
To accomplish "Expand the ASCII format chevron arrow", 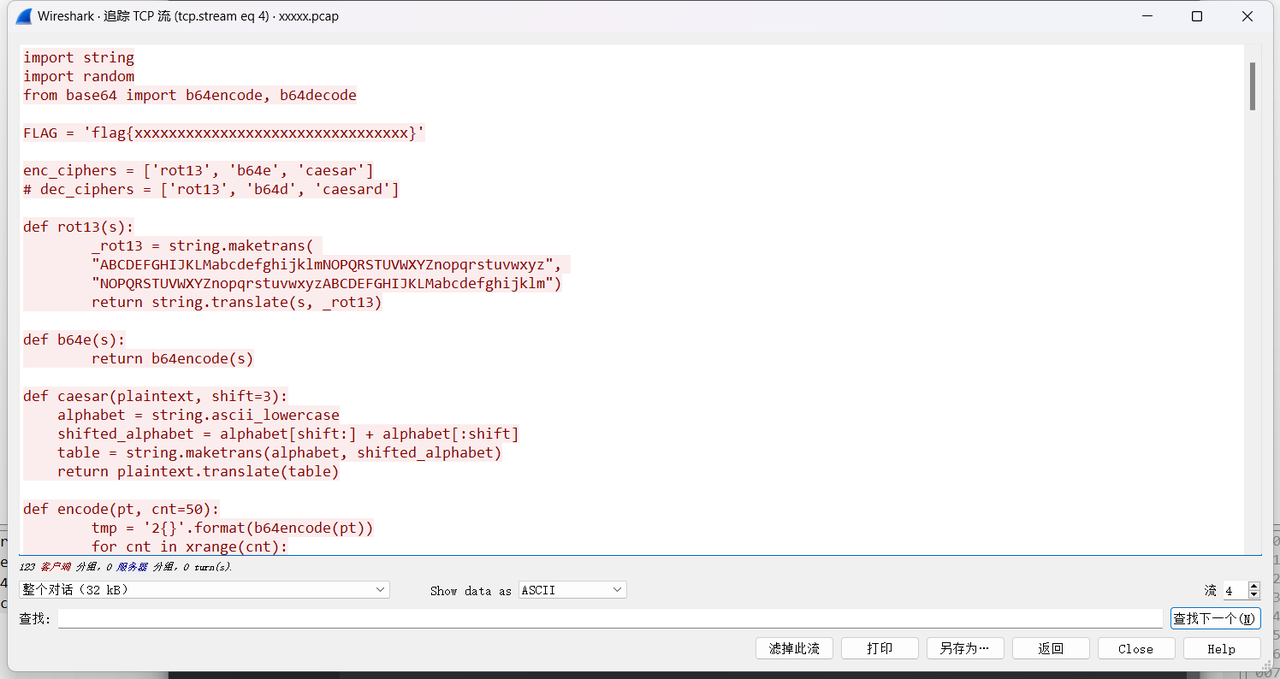I will 617,589.
